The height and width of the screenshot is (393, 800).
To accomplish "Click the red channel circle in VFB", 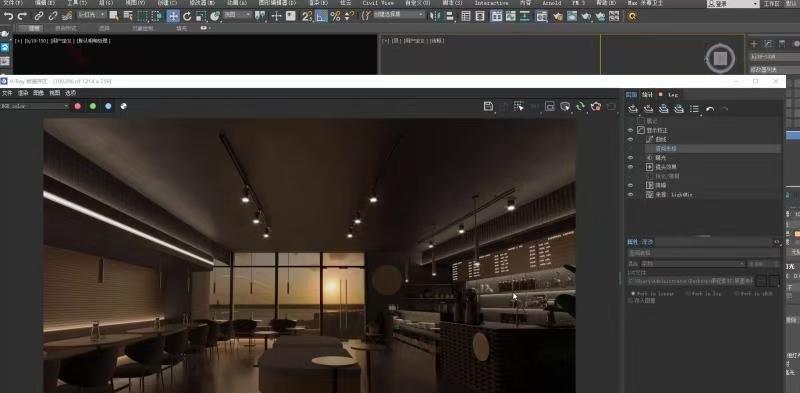I will coord(78,106).
